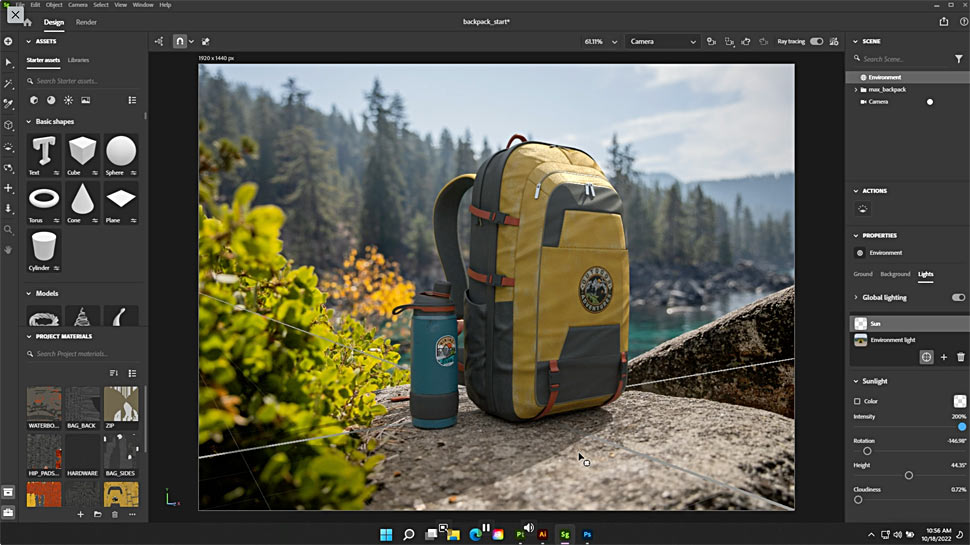Image resolution: width=970 pixels, height=545 pixels.
Task: Switch to the Render tab
Action: coord(86,22)
